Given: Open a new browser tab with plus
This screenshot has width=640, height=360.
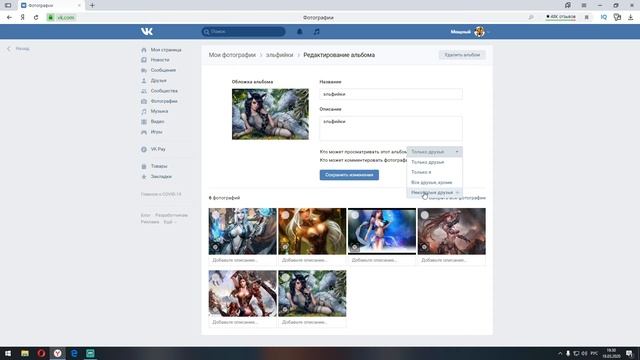Looking at the screenshot, I should (92, 5).
